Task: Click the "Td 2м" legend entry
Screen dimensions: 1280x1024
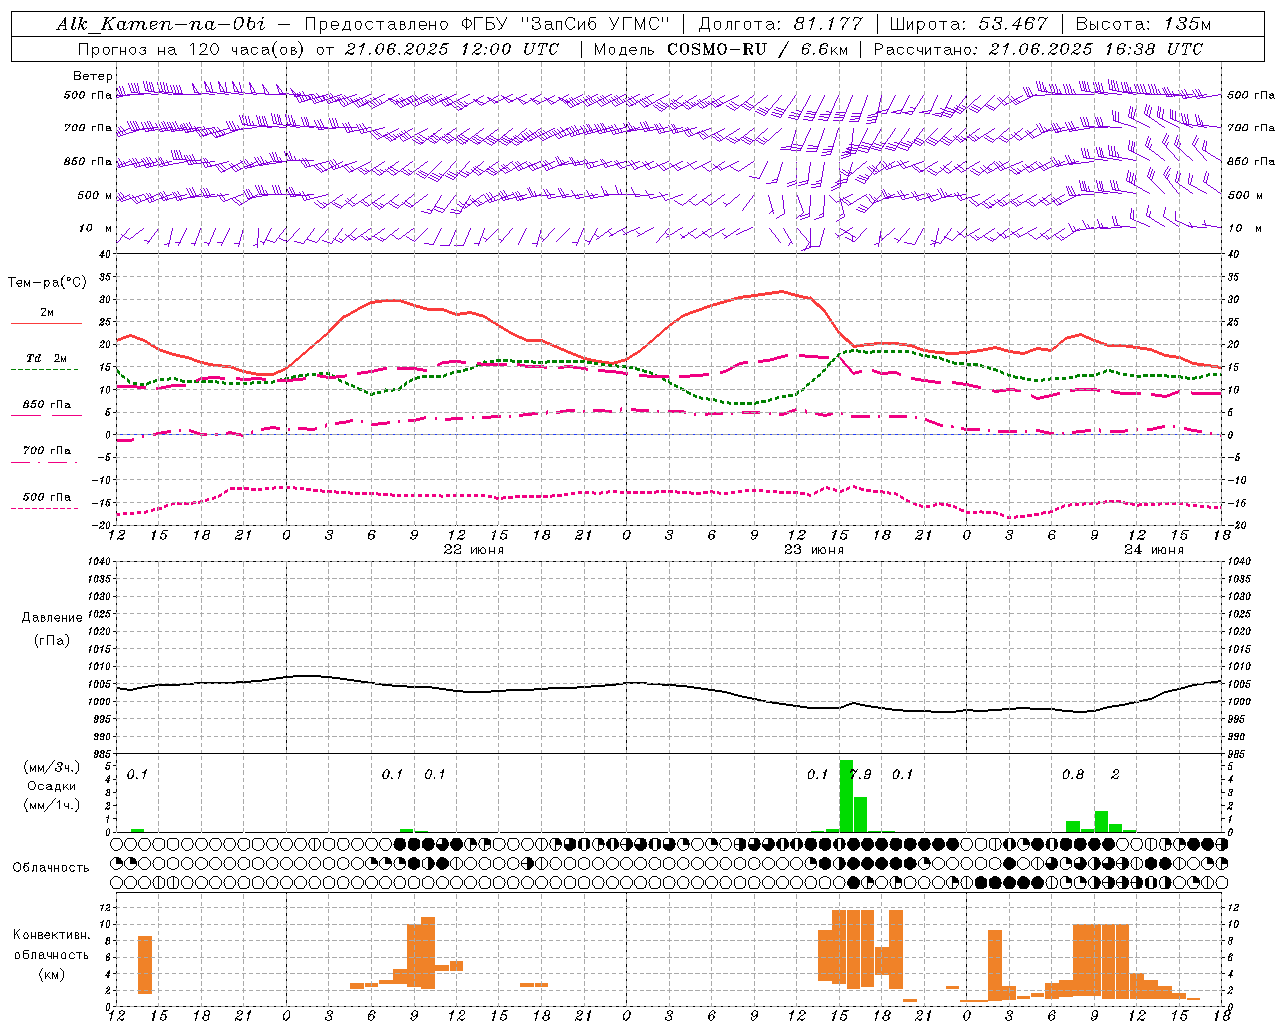Action: pos(47,358)
